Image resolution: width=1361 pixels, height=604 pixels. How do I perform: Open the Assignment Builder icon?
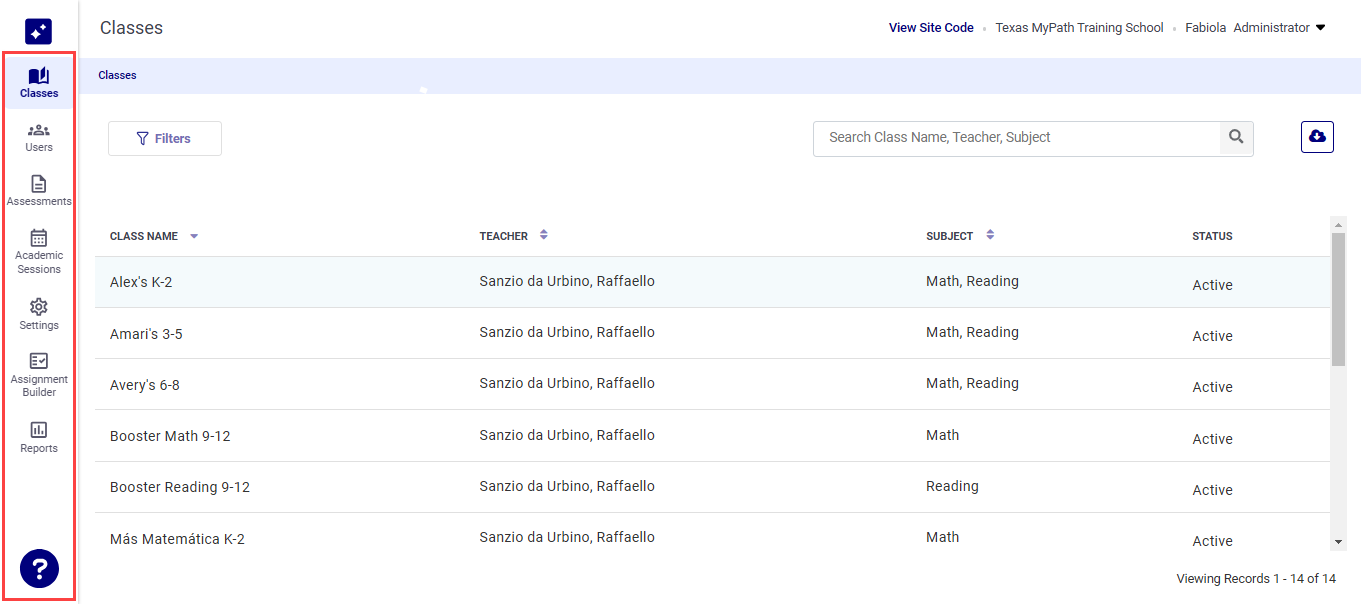pyautogui.click(x=39, y=361)
